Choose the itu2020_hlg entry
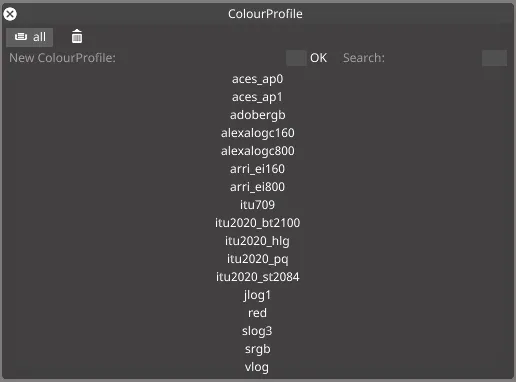 [258, 241]
